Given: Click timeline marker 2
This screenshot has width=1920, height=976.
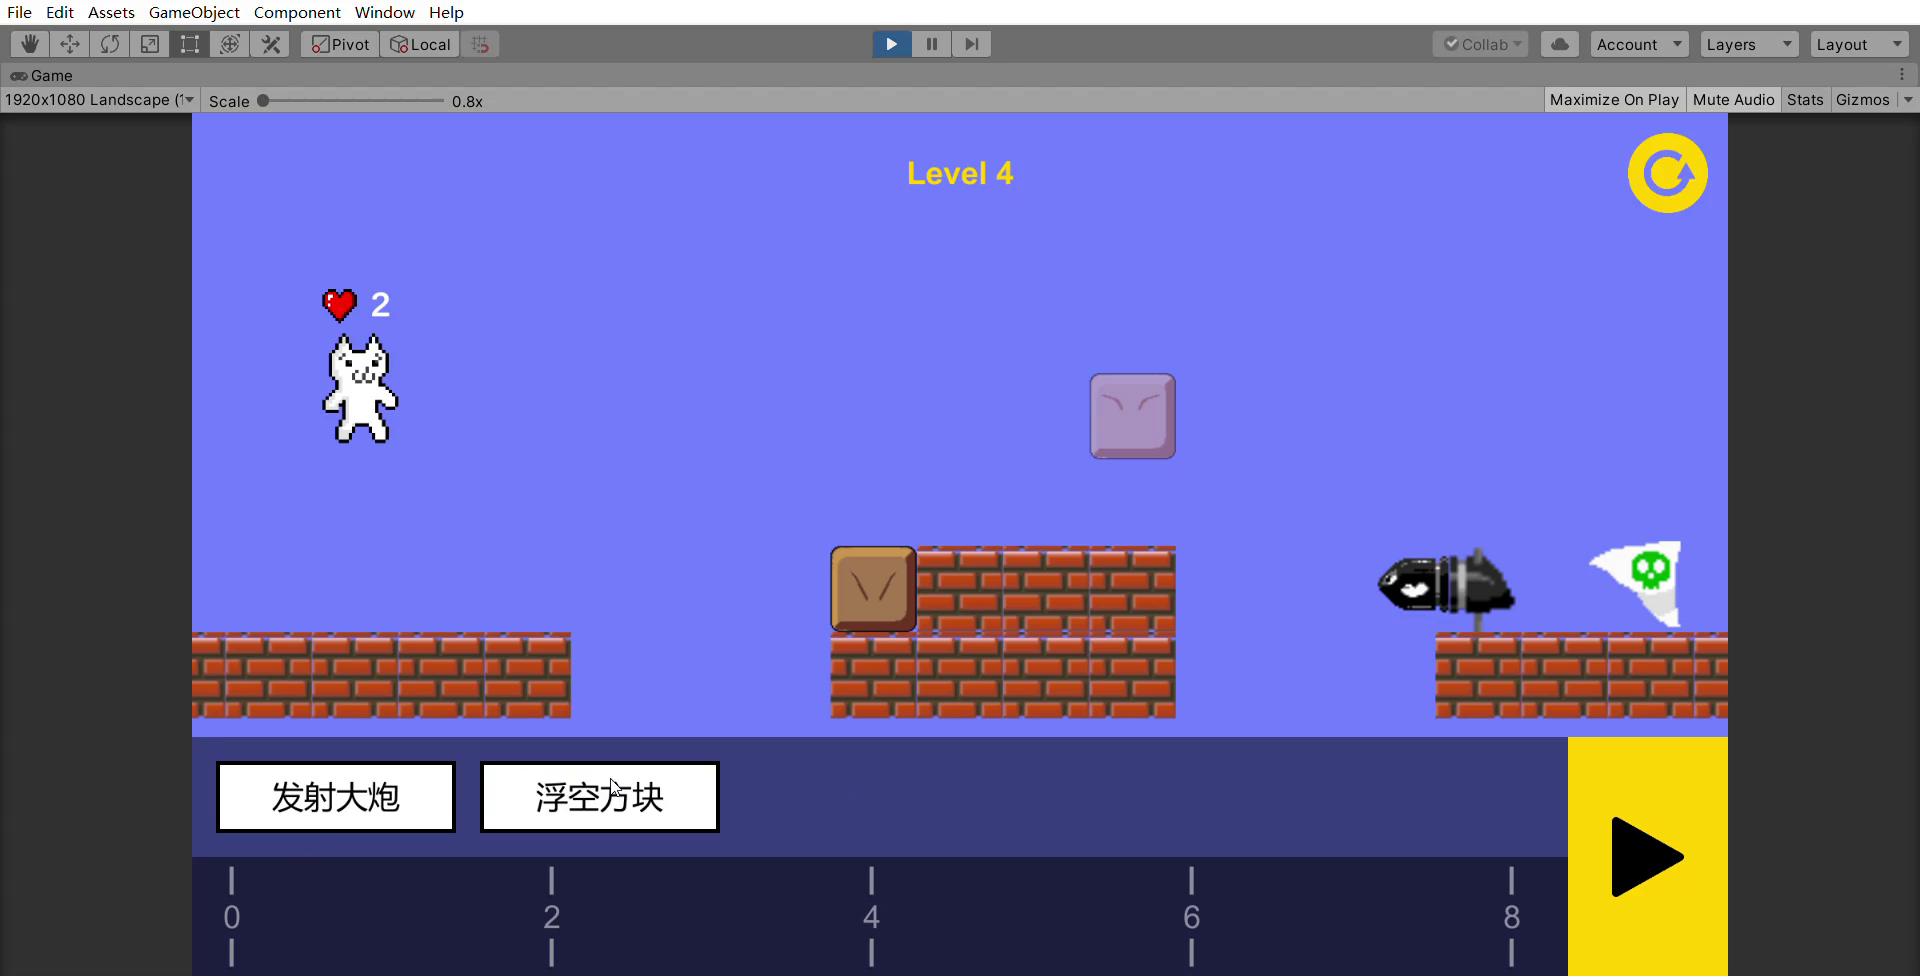Looking at the screenshot, I should tap(551, 917).
